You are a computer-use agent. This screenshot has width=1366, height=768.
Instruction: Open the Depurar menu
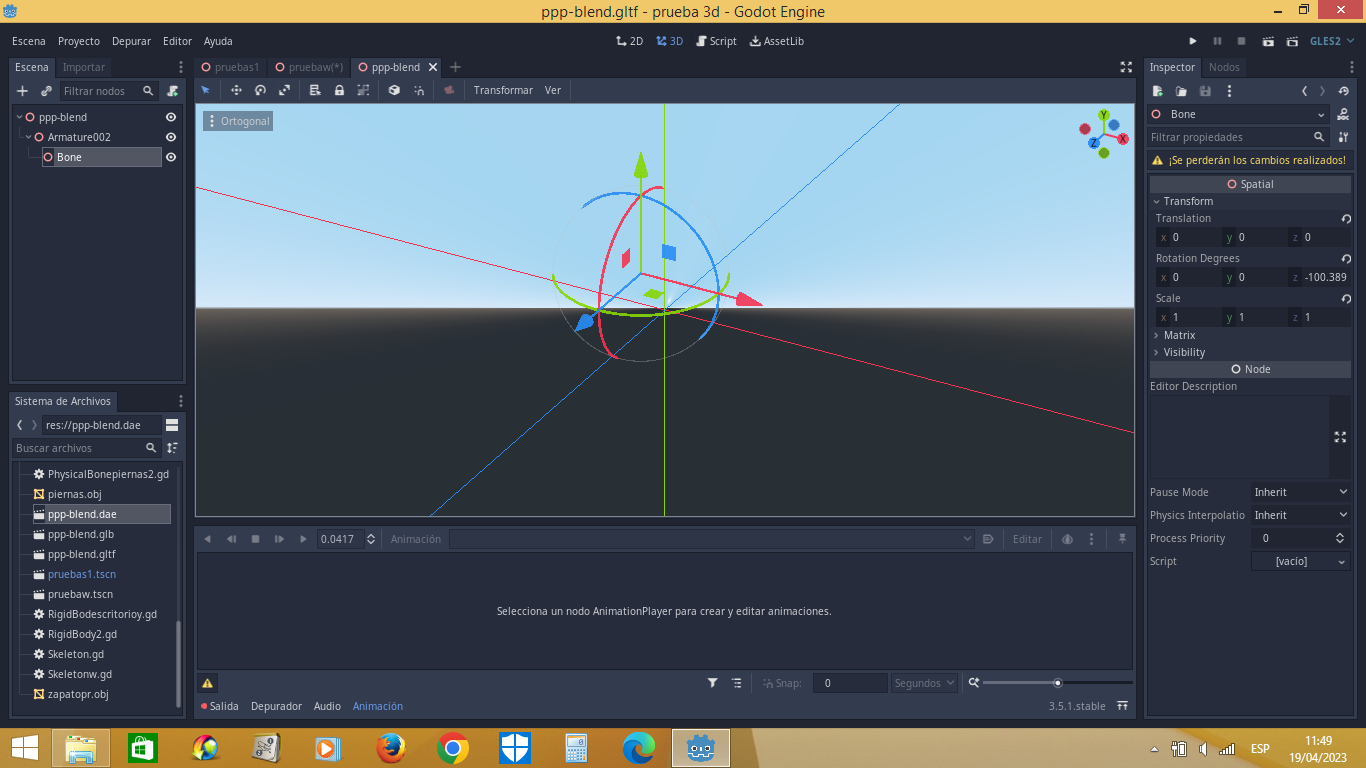click(131, 41)
